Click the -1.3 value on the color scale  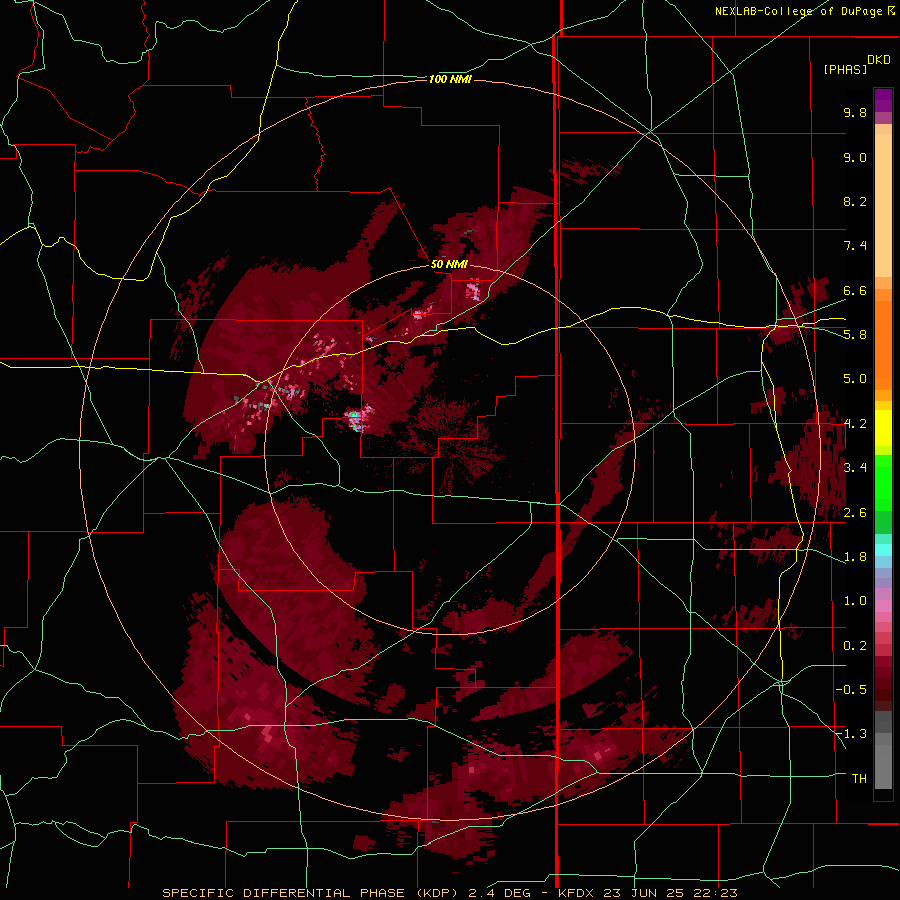pos(851,734)
